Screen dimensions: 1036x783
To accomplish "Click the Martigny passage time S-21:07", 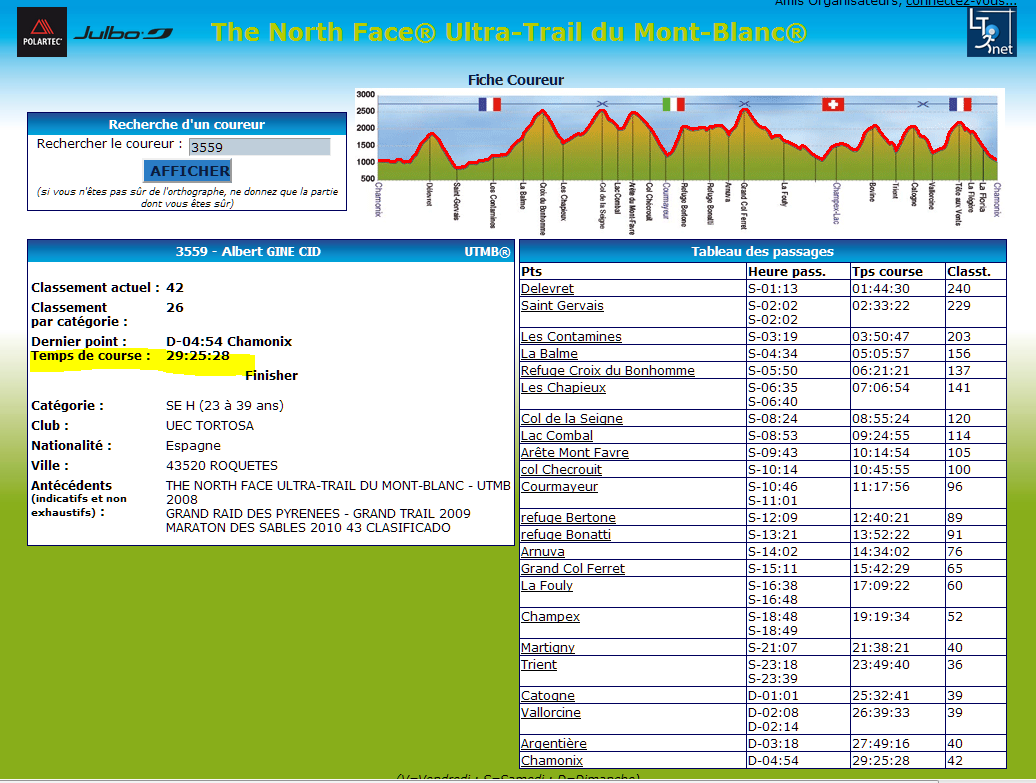I will (772, 648).
